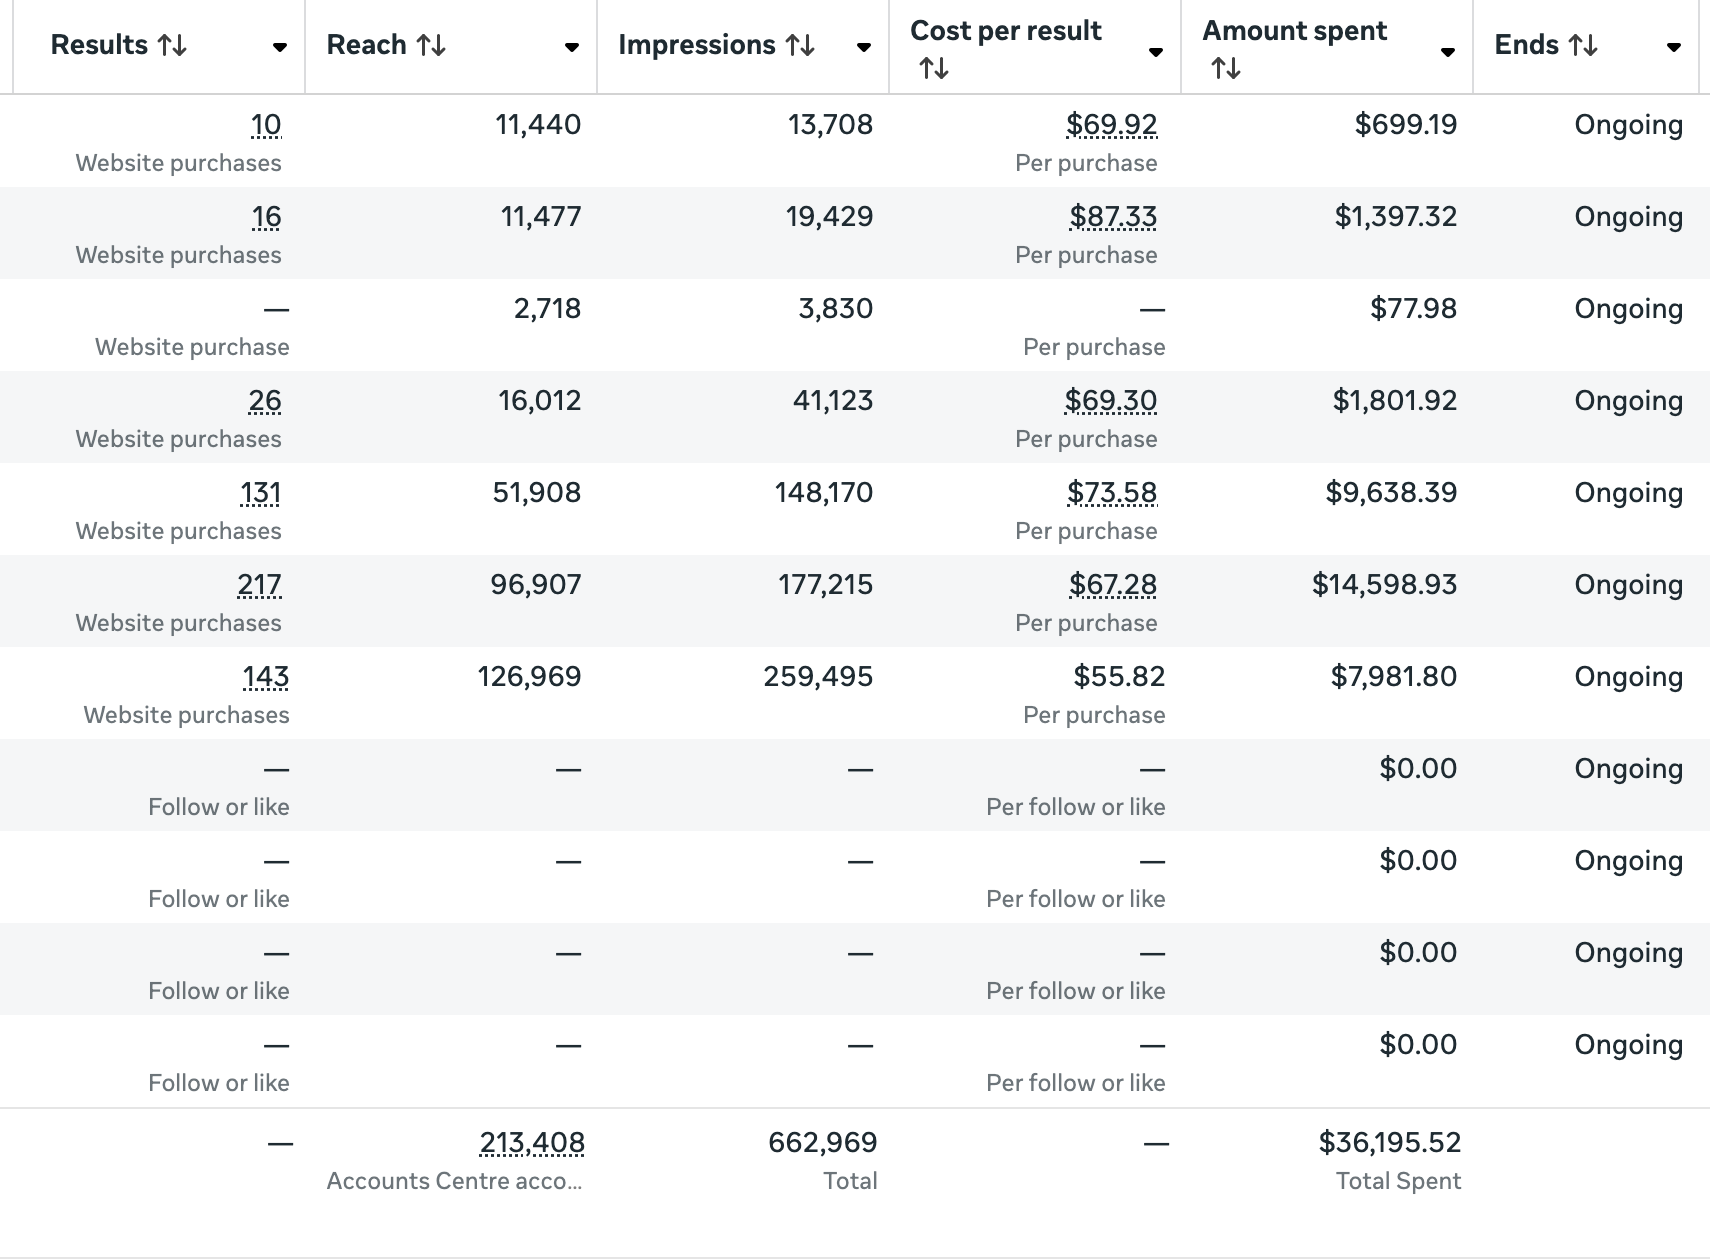Sort by Cost per result arrows icon
Viewport: 1710px width, 1260px height.
point(934,68)
